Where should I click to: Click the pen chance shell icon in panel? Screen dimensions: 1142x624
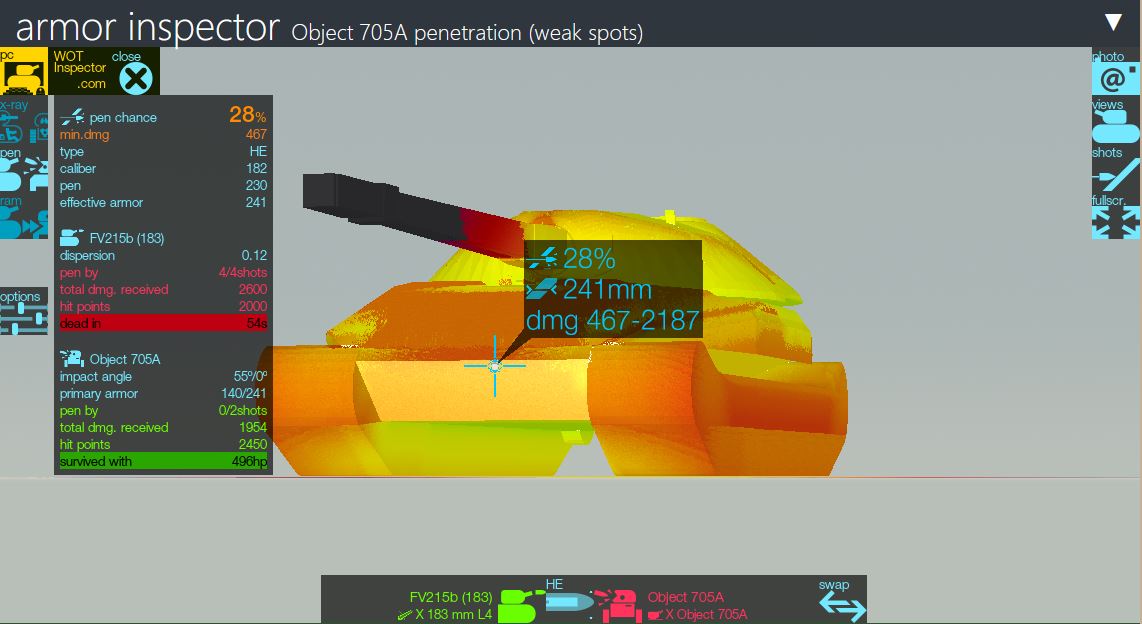point(71,116)
